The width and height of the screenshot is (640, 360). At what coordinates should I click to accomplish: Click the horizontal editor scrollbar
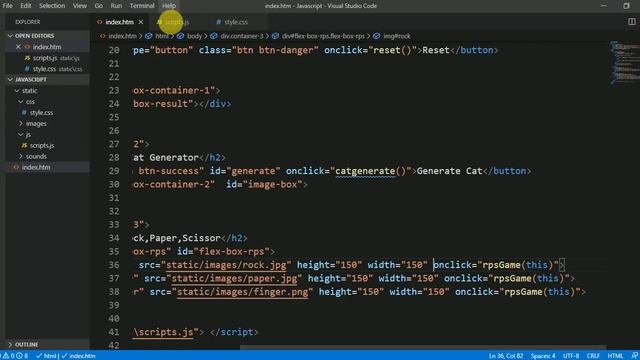pos(422,348)
